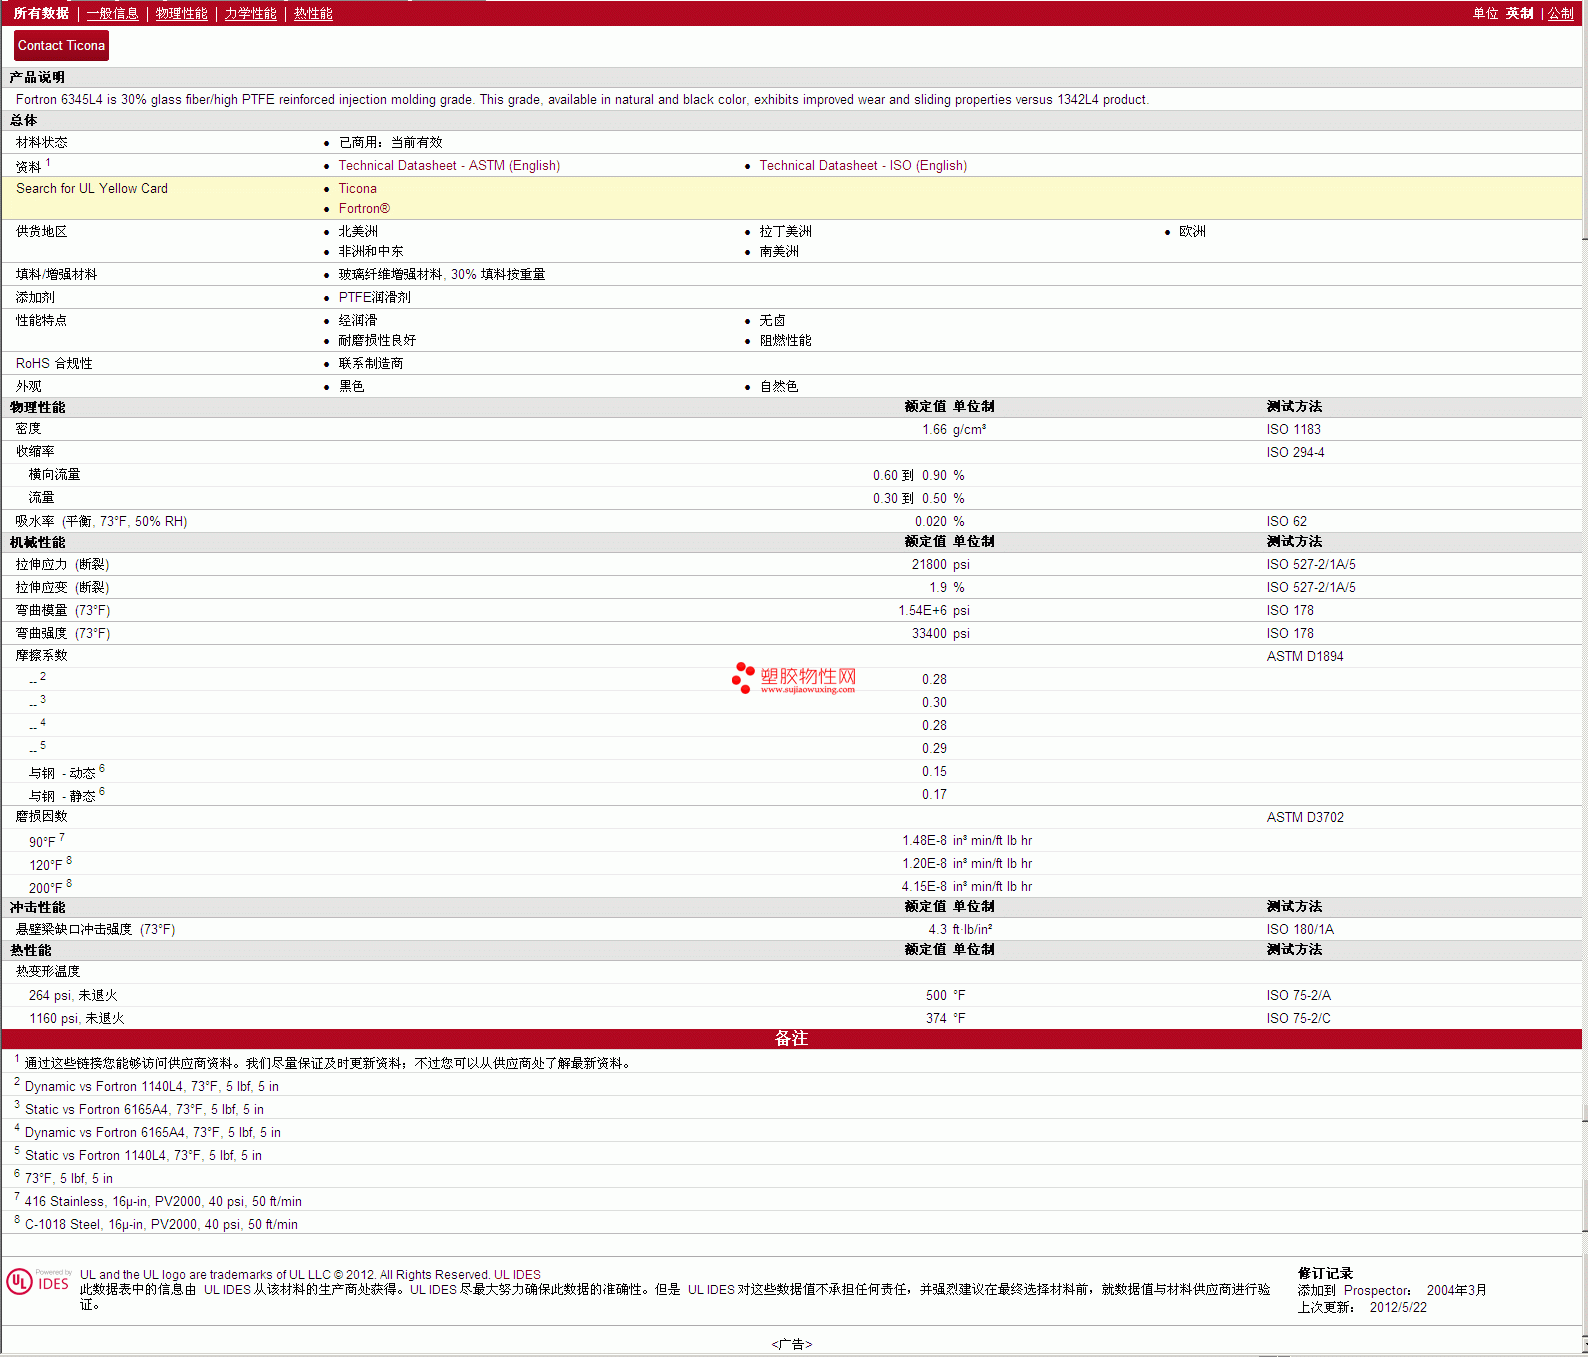Viewport: 1588px width, 1357px height.
Task: Click the ISO 75-2/C test method
Action: 1298,1019
